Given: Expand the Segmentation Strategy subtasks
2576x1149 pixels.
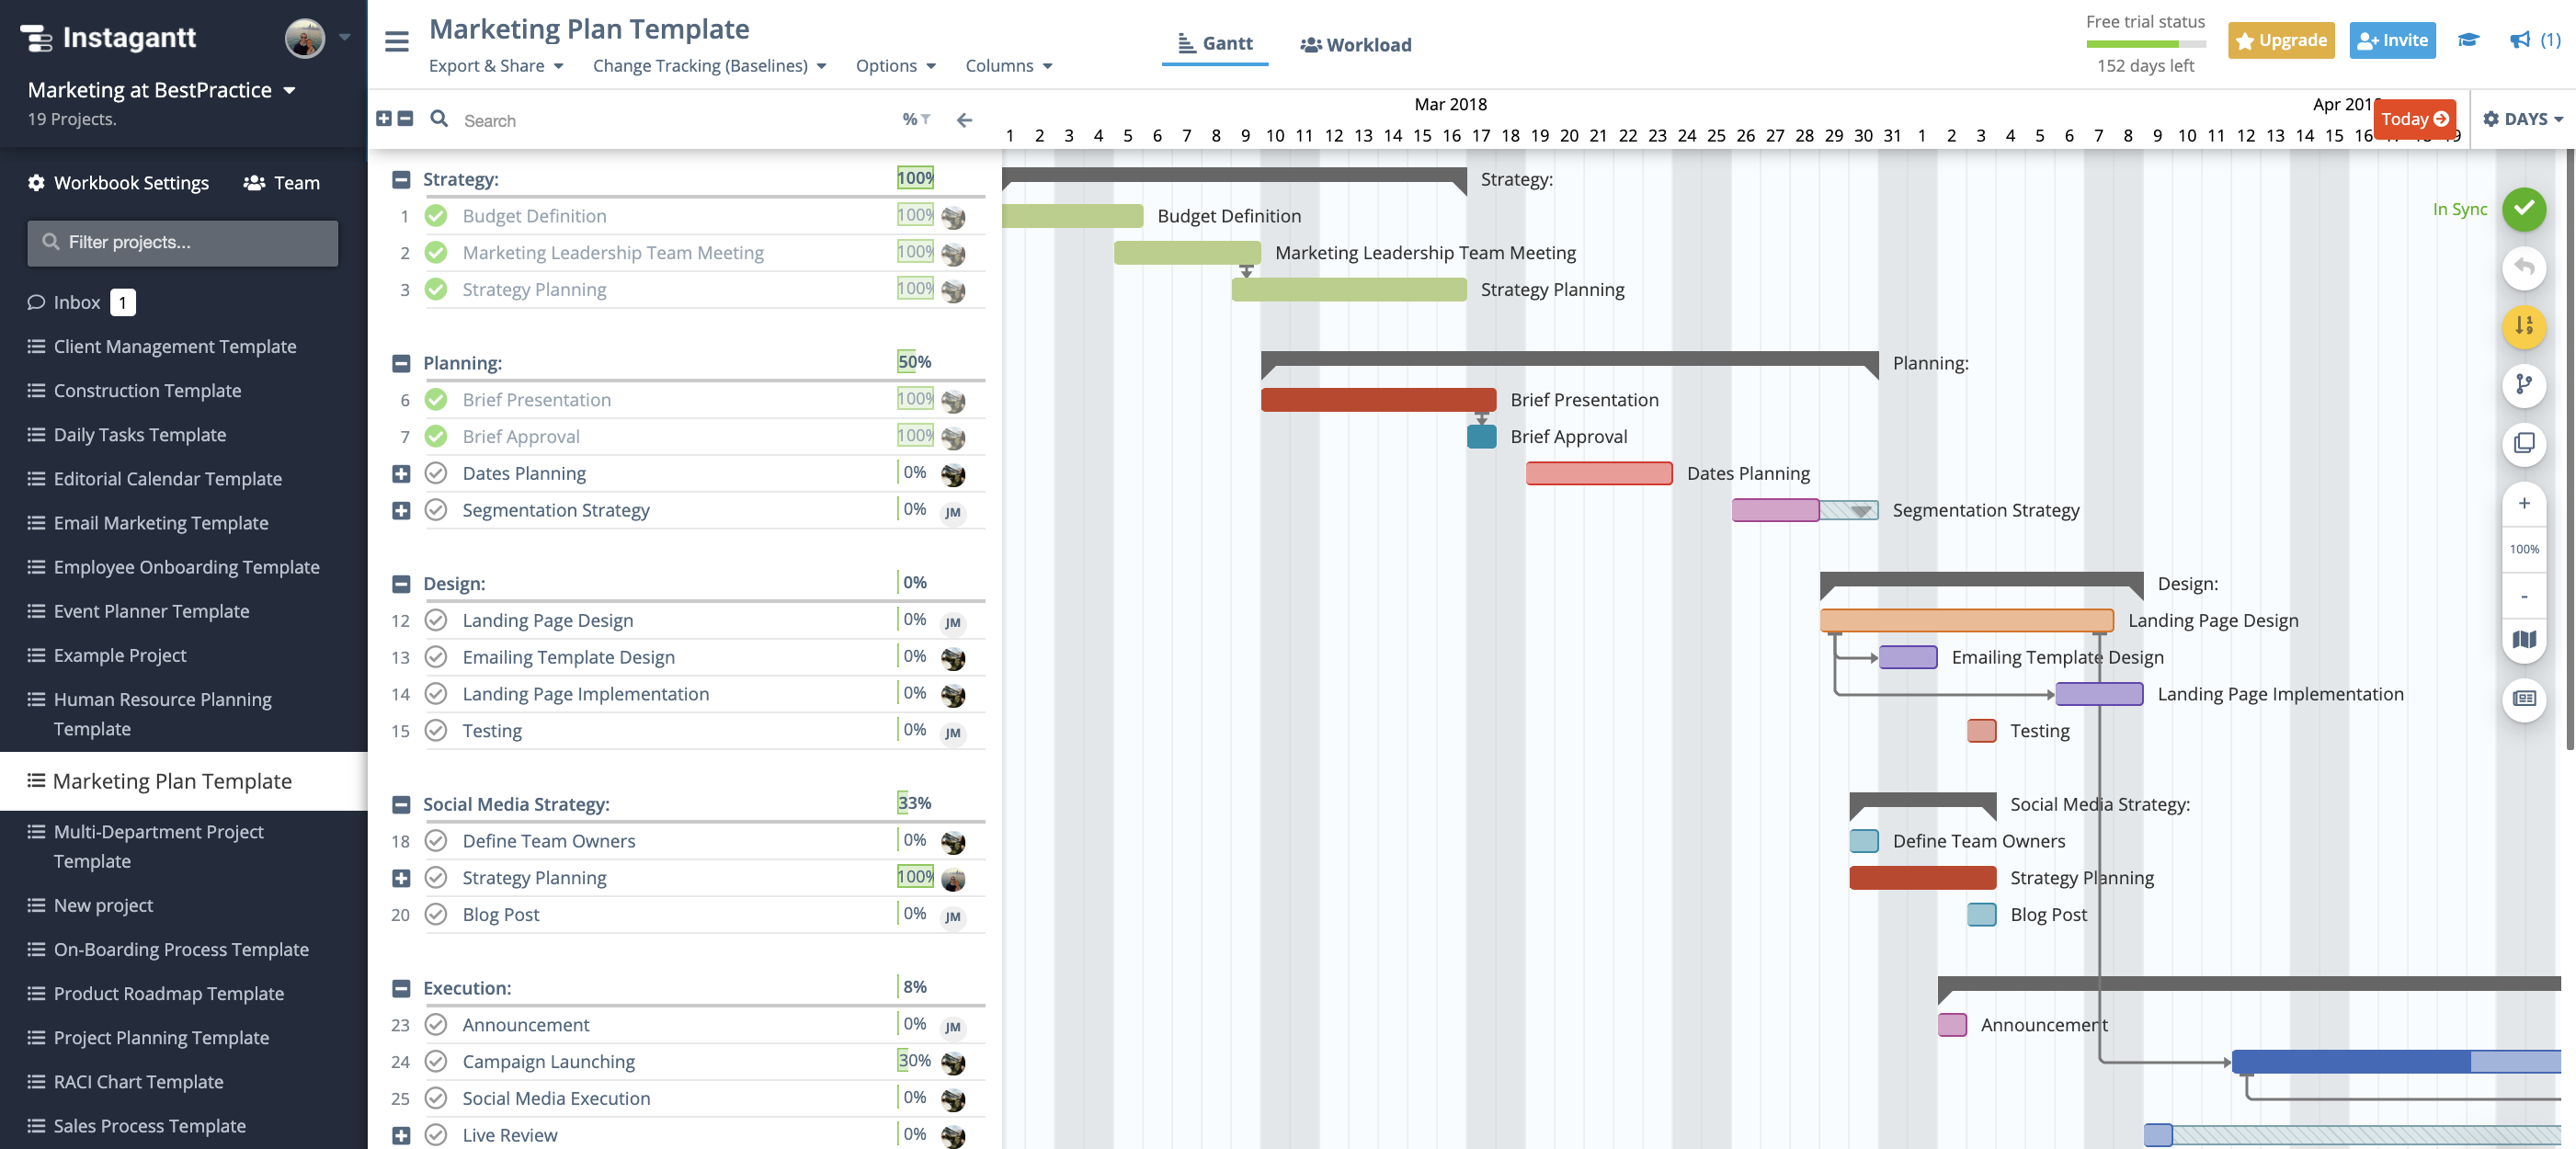Looking at the screenshot, I should 401,510.
